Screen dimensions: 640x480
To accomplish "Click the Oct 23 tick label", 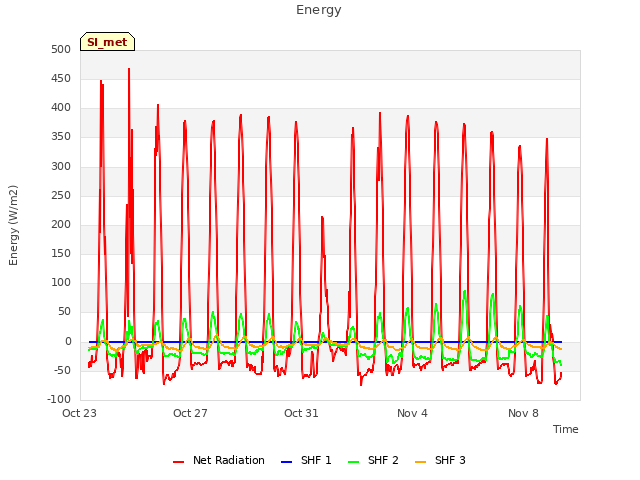I will (79, 413).
